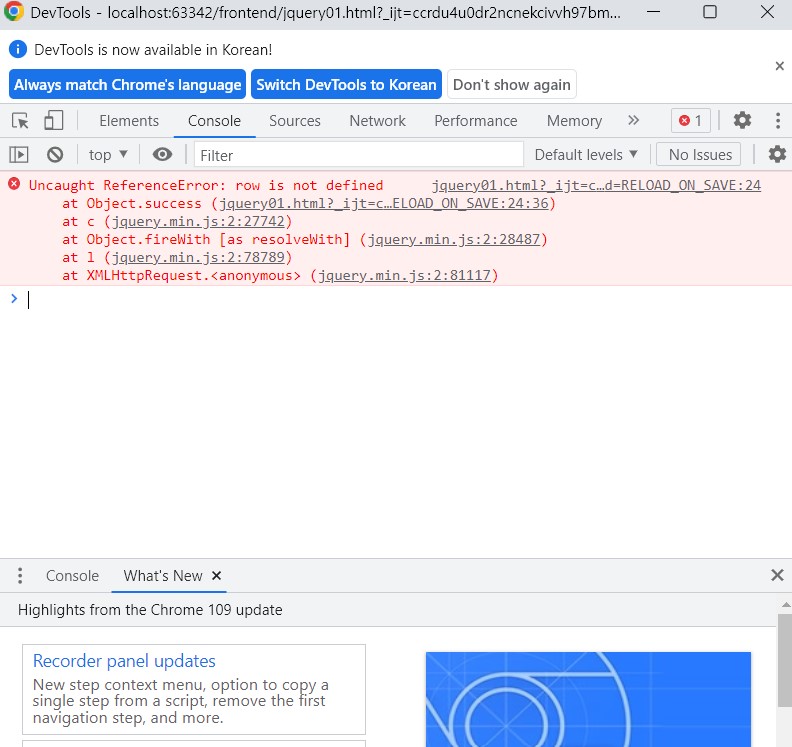Click the blue info icon in infobar
Screen dimensions: 792x747
tap(18, 49)
